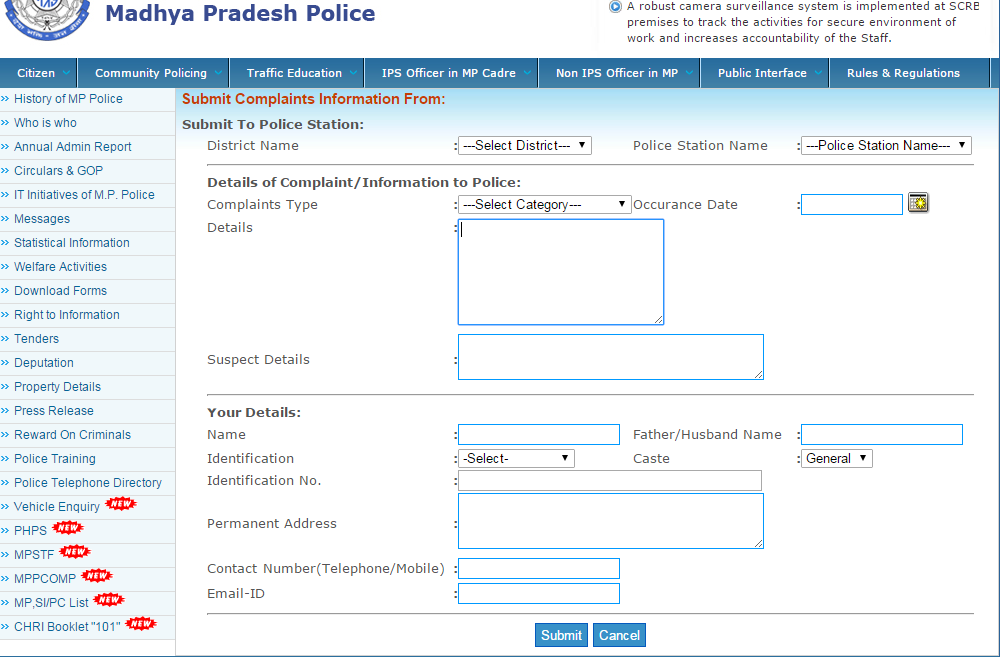Open the Select District dropdown
The image size is (1000, 657).
click(524, 145)
